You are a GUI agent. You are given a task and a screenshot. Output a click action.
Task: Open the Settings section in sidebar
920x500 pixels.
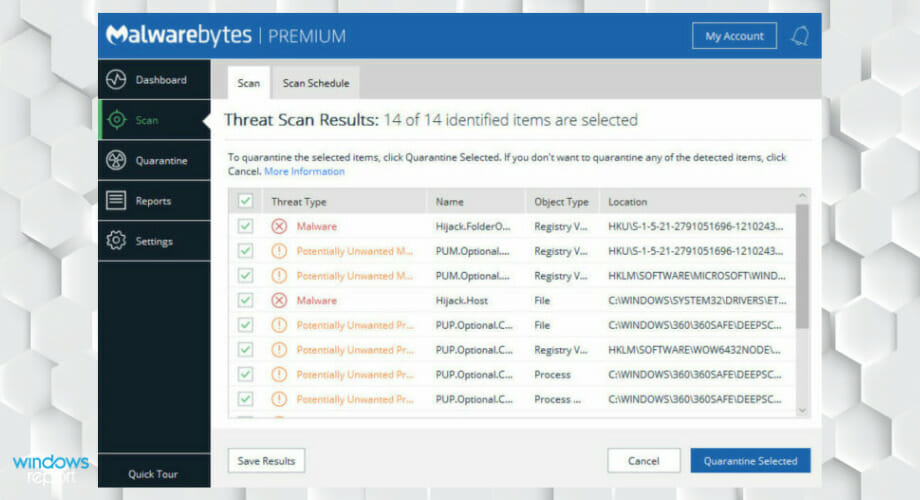(x=154, y=241)
